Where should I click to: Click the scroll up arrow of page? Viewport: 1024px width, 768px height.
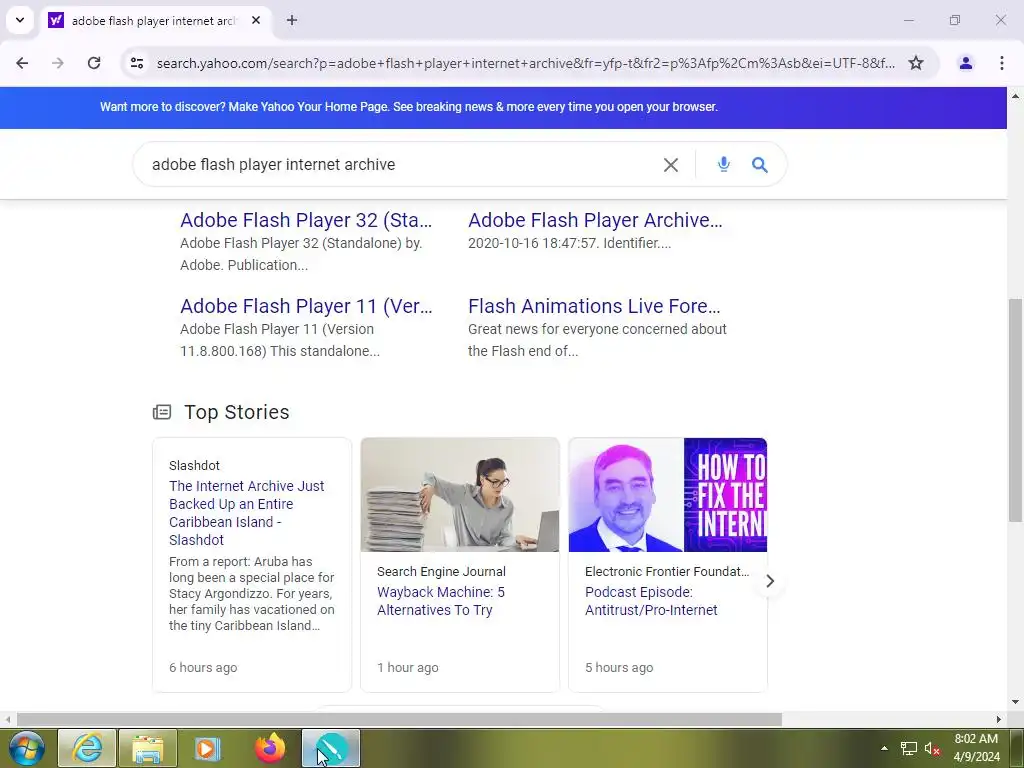click(x=1015, y=96)
